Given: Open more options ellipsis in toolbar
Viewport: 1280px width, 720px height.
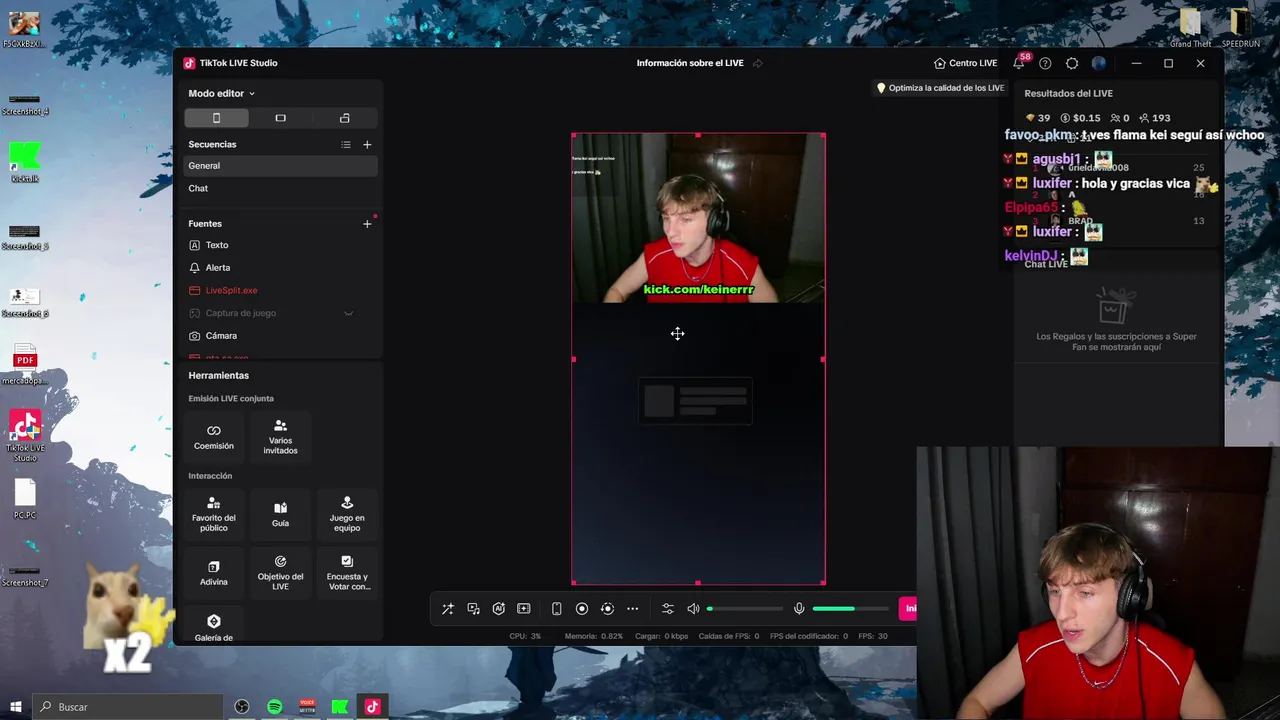Looking at the screenshot, I should (x=632, y=609).
